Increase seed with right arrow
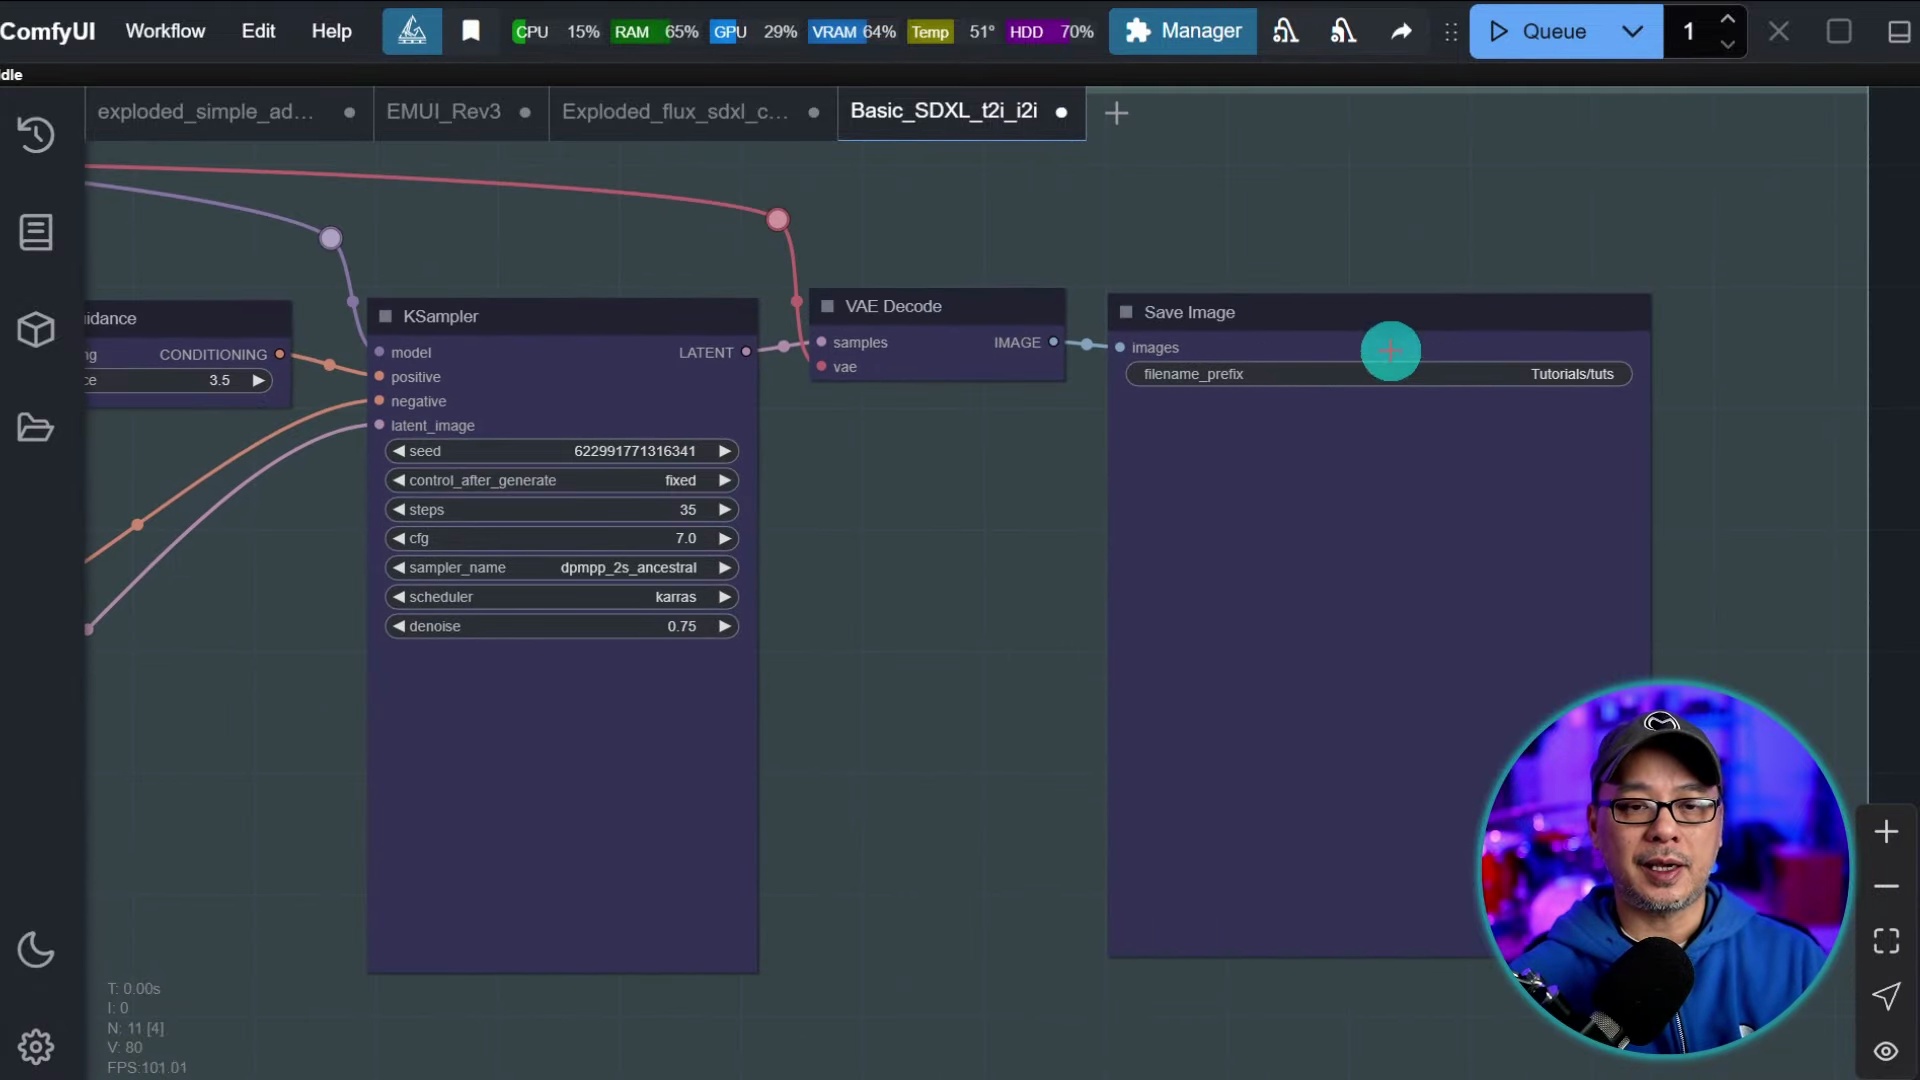 coord(724,451)
